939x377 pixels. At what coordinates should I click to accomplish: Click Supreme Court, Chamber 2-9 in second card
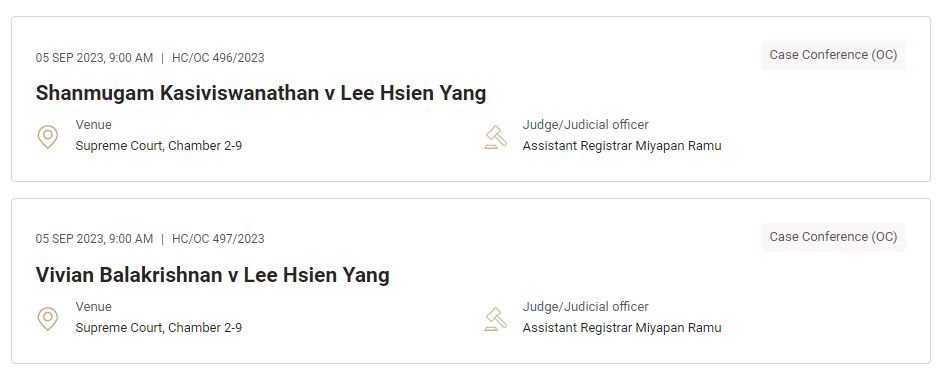(x=159, y=328)
